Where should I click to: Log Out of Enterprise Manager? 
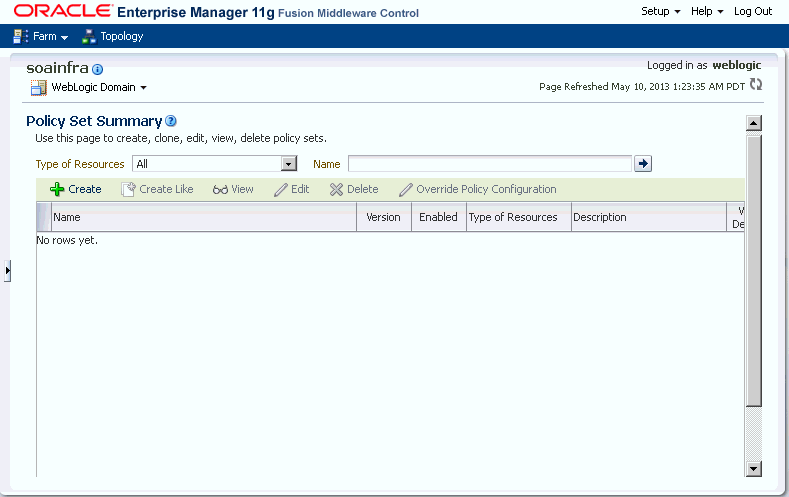click(x=752, y=11)
